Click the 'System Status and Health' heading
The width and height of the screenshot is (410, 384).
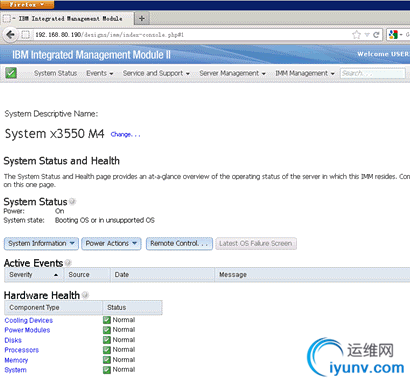62,161
